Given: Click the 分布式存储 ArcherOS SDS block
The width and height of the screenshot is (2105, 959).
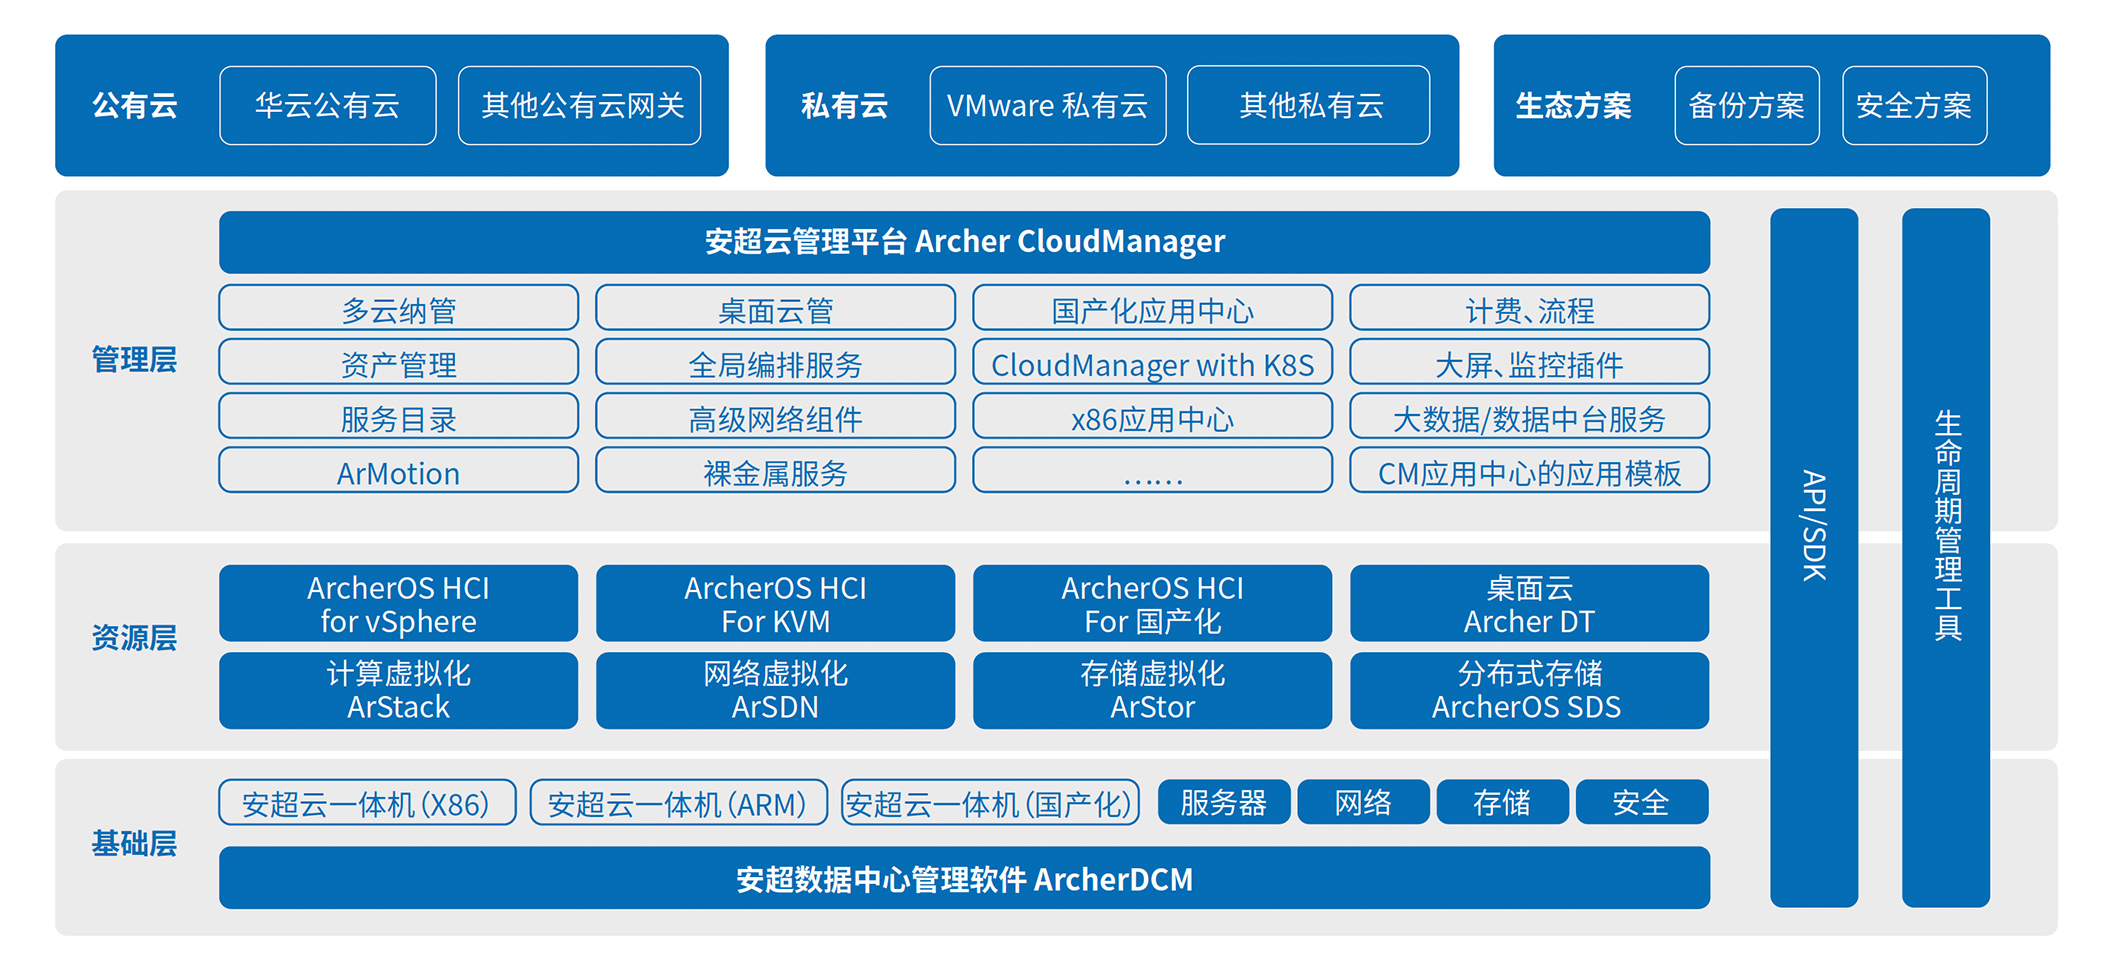Looking at the screenshot, I should 1529,690.
